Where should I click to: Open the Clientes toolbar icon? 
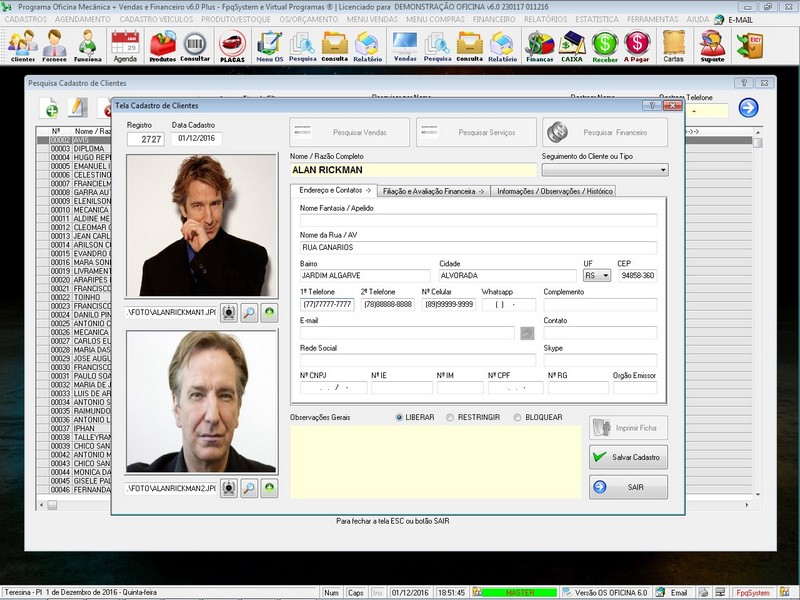click(x=23, y=46)
